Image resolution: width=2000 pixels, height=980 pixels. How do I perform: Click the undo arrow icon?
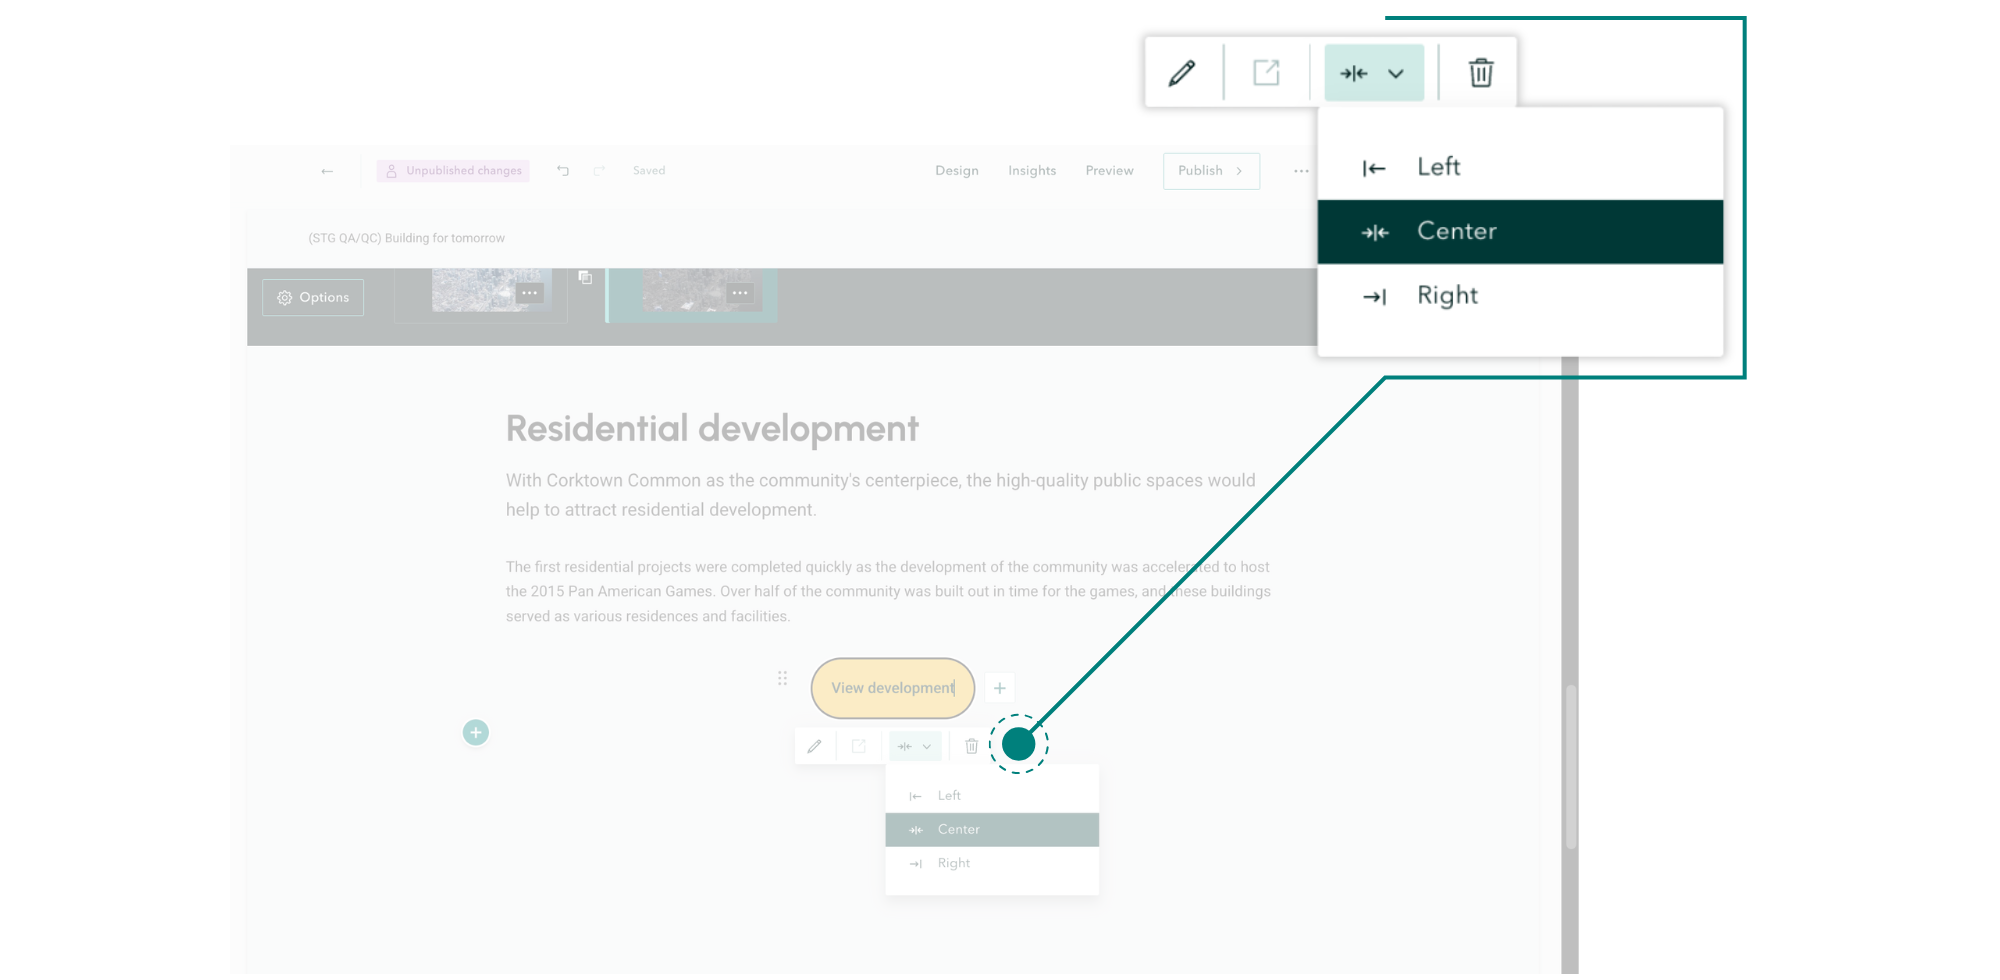(x=562, y=171)
